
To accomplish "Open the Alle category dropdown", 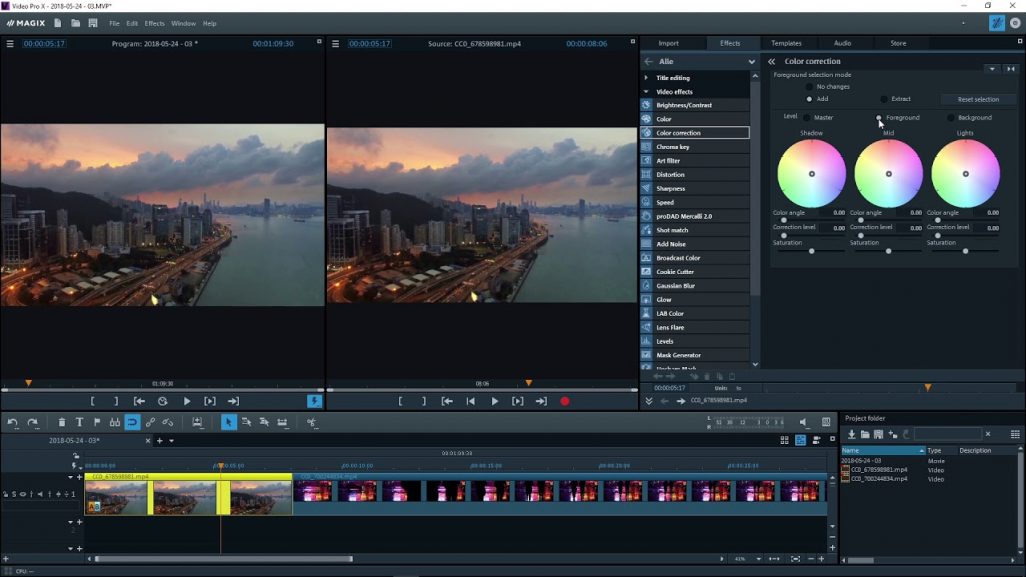I will [x=751, y=61].
